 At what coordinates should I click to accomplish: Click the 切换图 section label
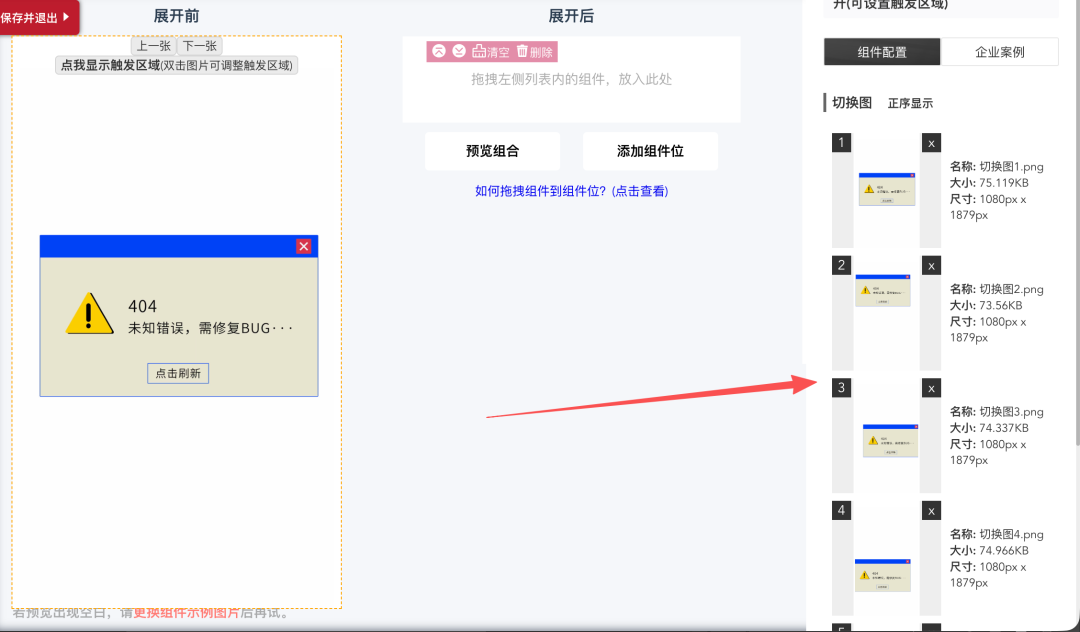click(852, 103)
